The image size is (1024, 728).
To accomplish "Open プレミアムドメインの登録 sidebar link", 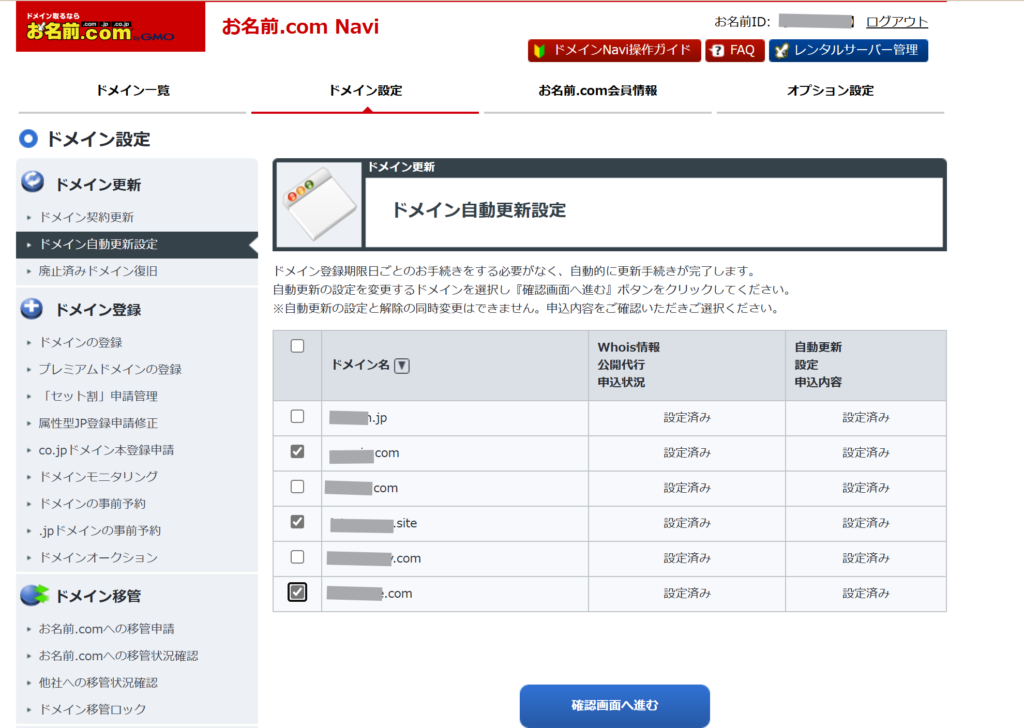I will 110,369.
